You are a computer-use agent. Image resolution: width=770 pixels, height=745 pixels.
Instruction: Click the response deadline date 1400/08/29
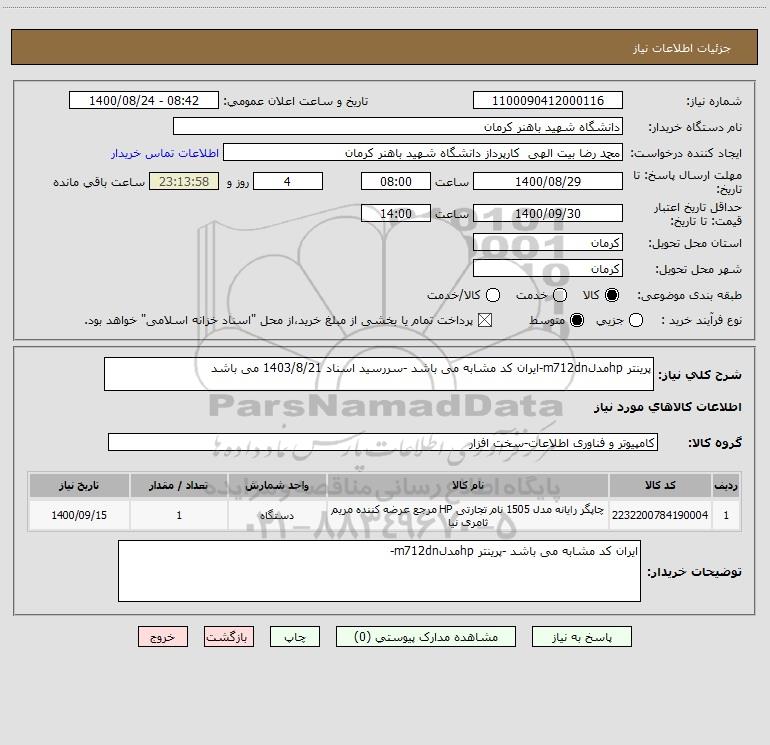[548, 181]
